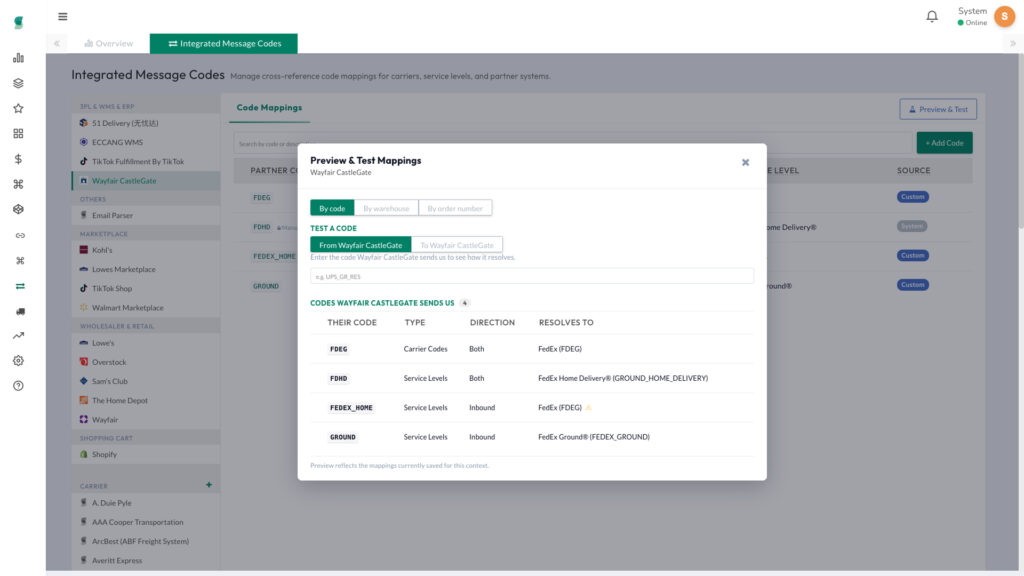The height and width of the screenshot is (576, 1024).
Task: Select TikTok Shop in Marketplace list
Action: click(x=146, y=288)
